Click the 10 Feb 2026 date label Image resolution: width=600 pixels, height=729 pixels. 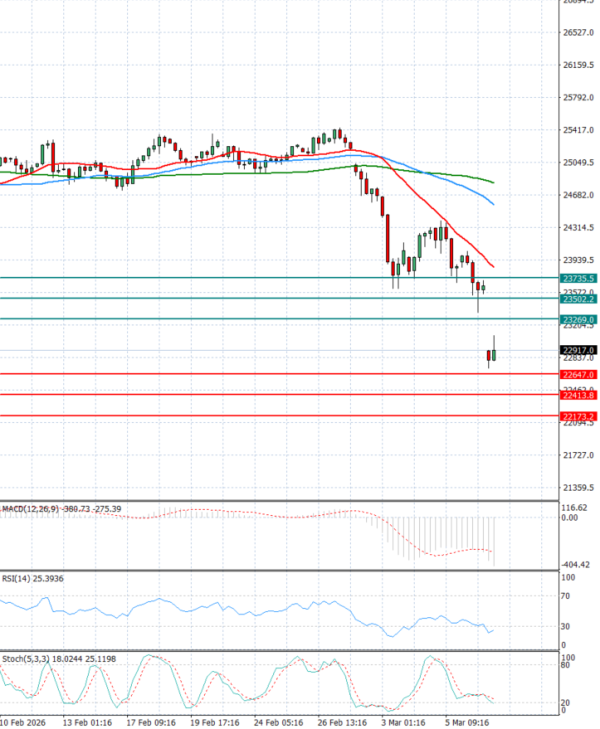(x=25, y=721)
